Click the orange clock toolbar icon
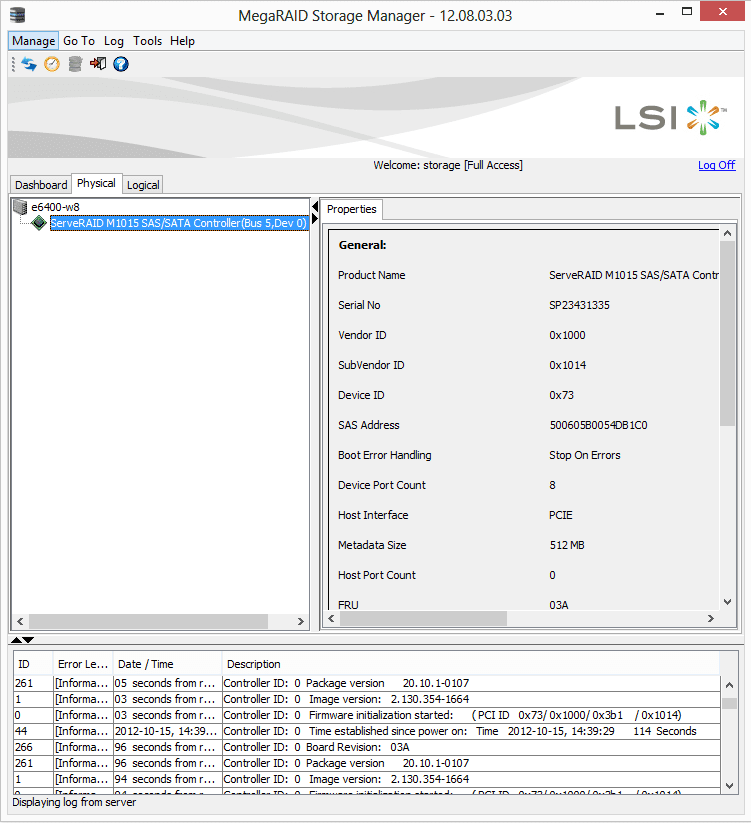 pyautogui.click(x=52, y=64)
